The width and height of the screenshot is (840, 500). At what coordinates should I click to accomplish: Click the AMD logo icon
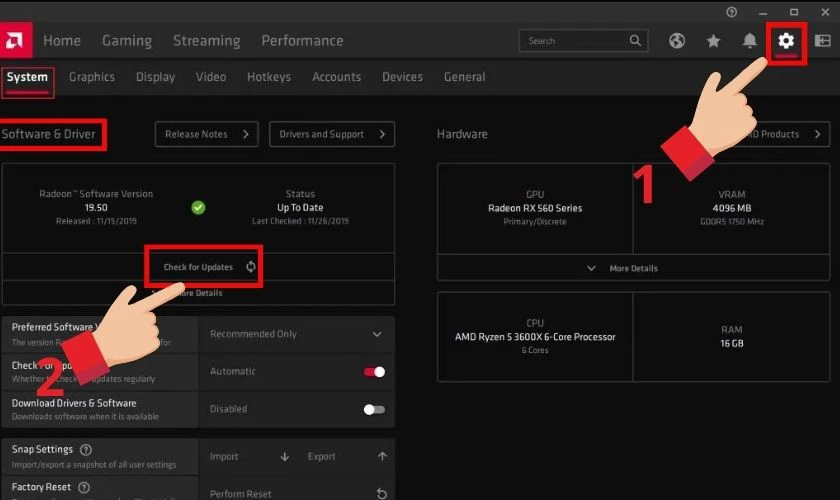(14, 40)
